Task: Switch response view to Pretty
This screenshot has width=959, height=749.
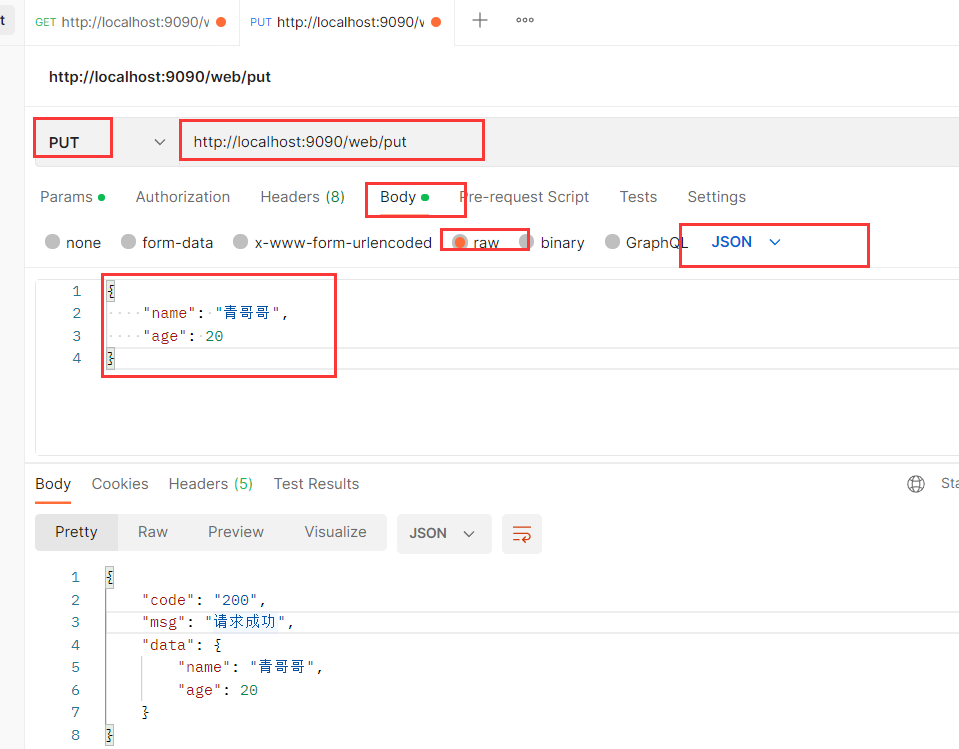Action: 76,532
